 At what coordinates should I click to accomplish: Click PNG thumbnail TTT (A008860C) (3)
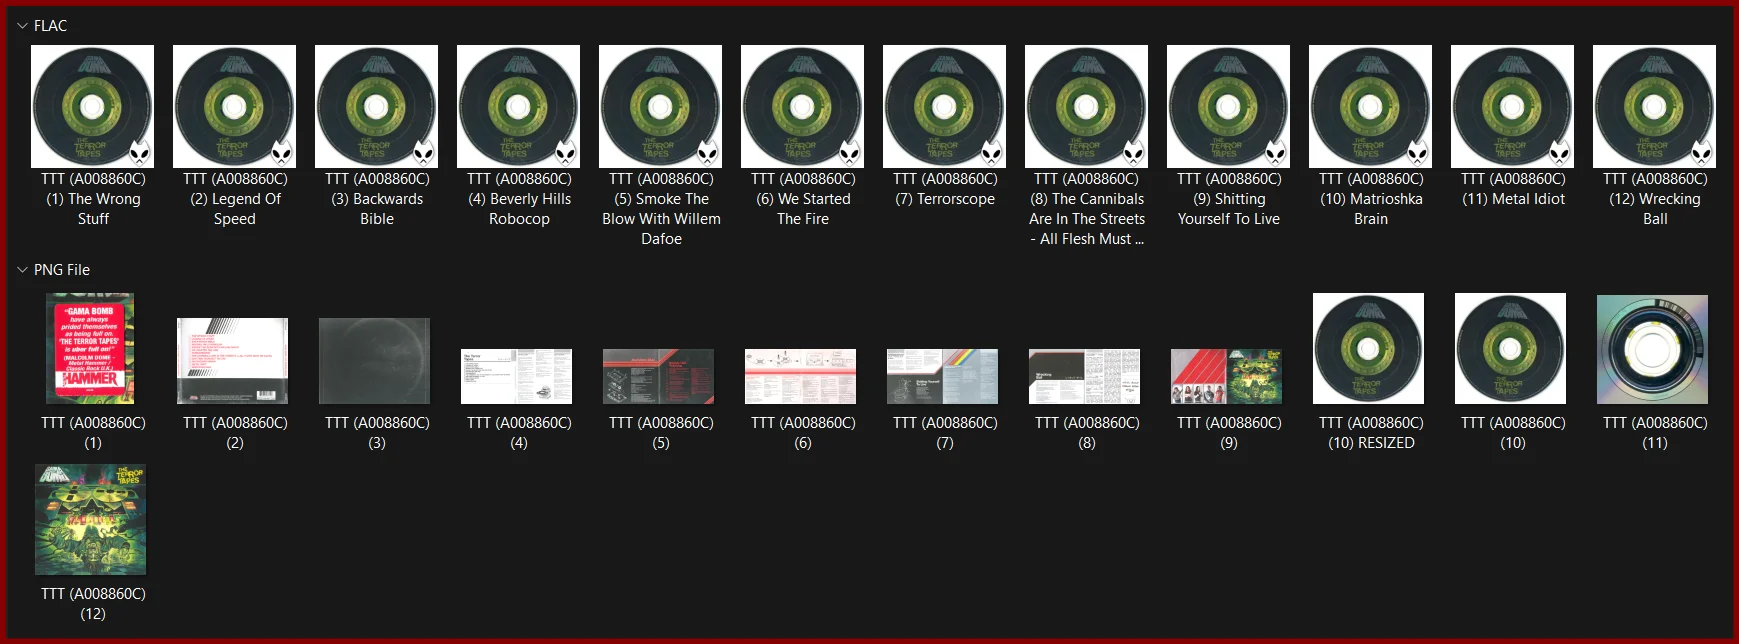click(x=375, y=361)
